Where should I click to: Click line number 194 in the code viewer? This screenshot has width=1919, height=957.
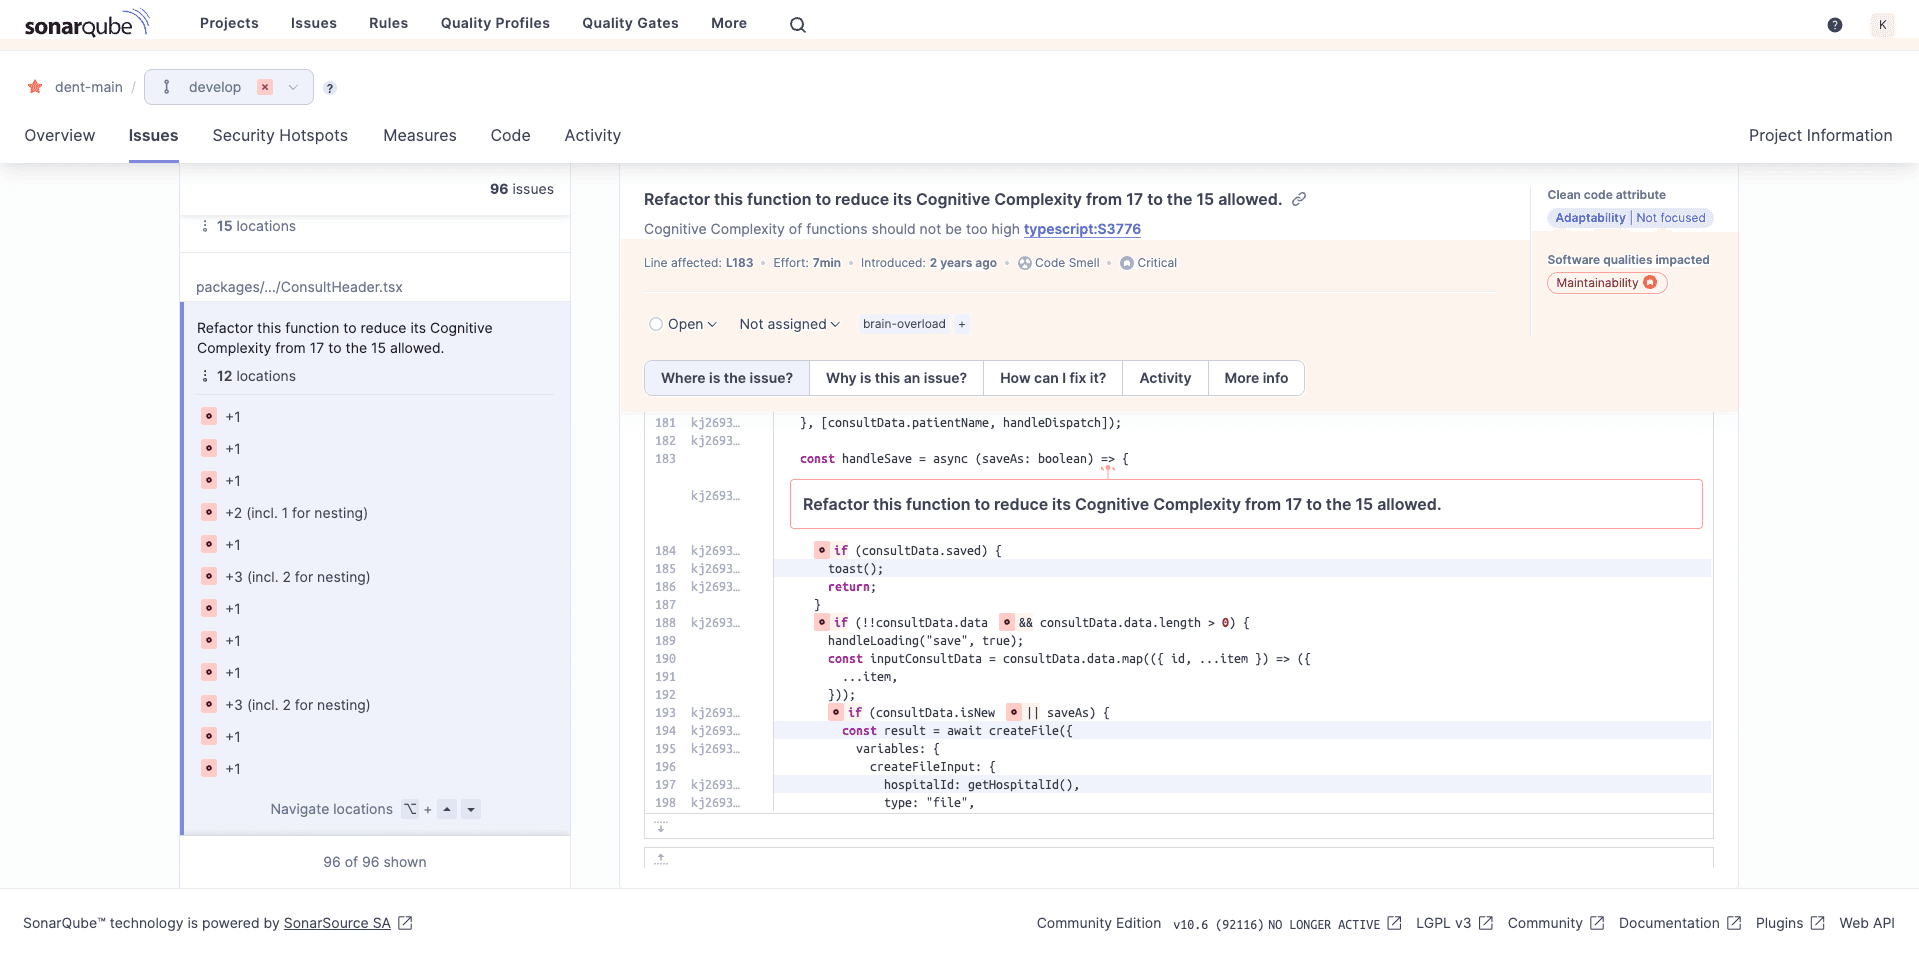pyautogui.click(x=665, y=731)
